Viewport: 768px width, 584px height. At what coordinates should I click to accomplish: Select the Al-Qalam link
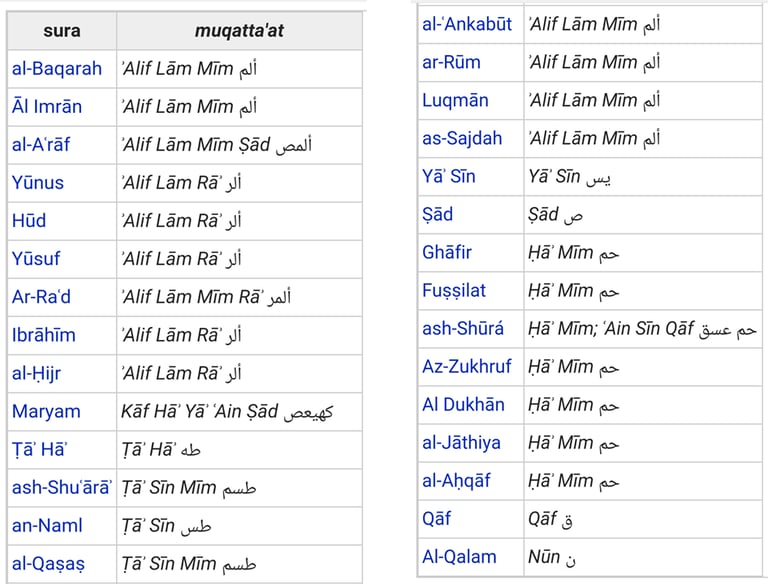459,557
